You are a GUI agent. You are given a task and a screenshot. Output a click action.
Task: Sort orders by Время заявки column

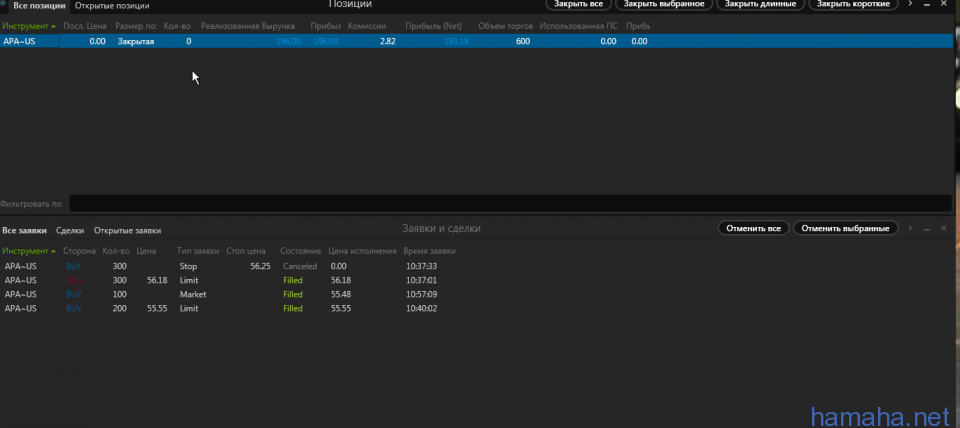click(430, 251)
